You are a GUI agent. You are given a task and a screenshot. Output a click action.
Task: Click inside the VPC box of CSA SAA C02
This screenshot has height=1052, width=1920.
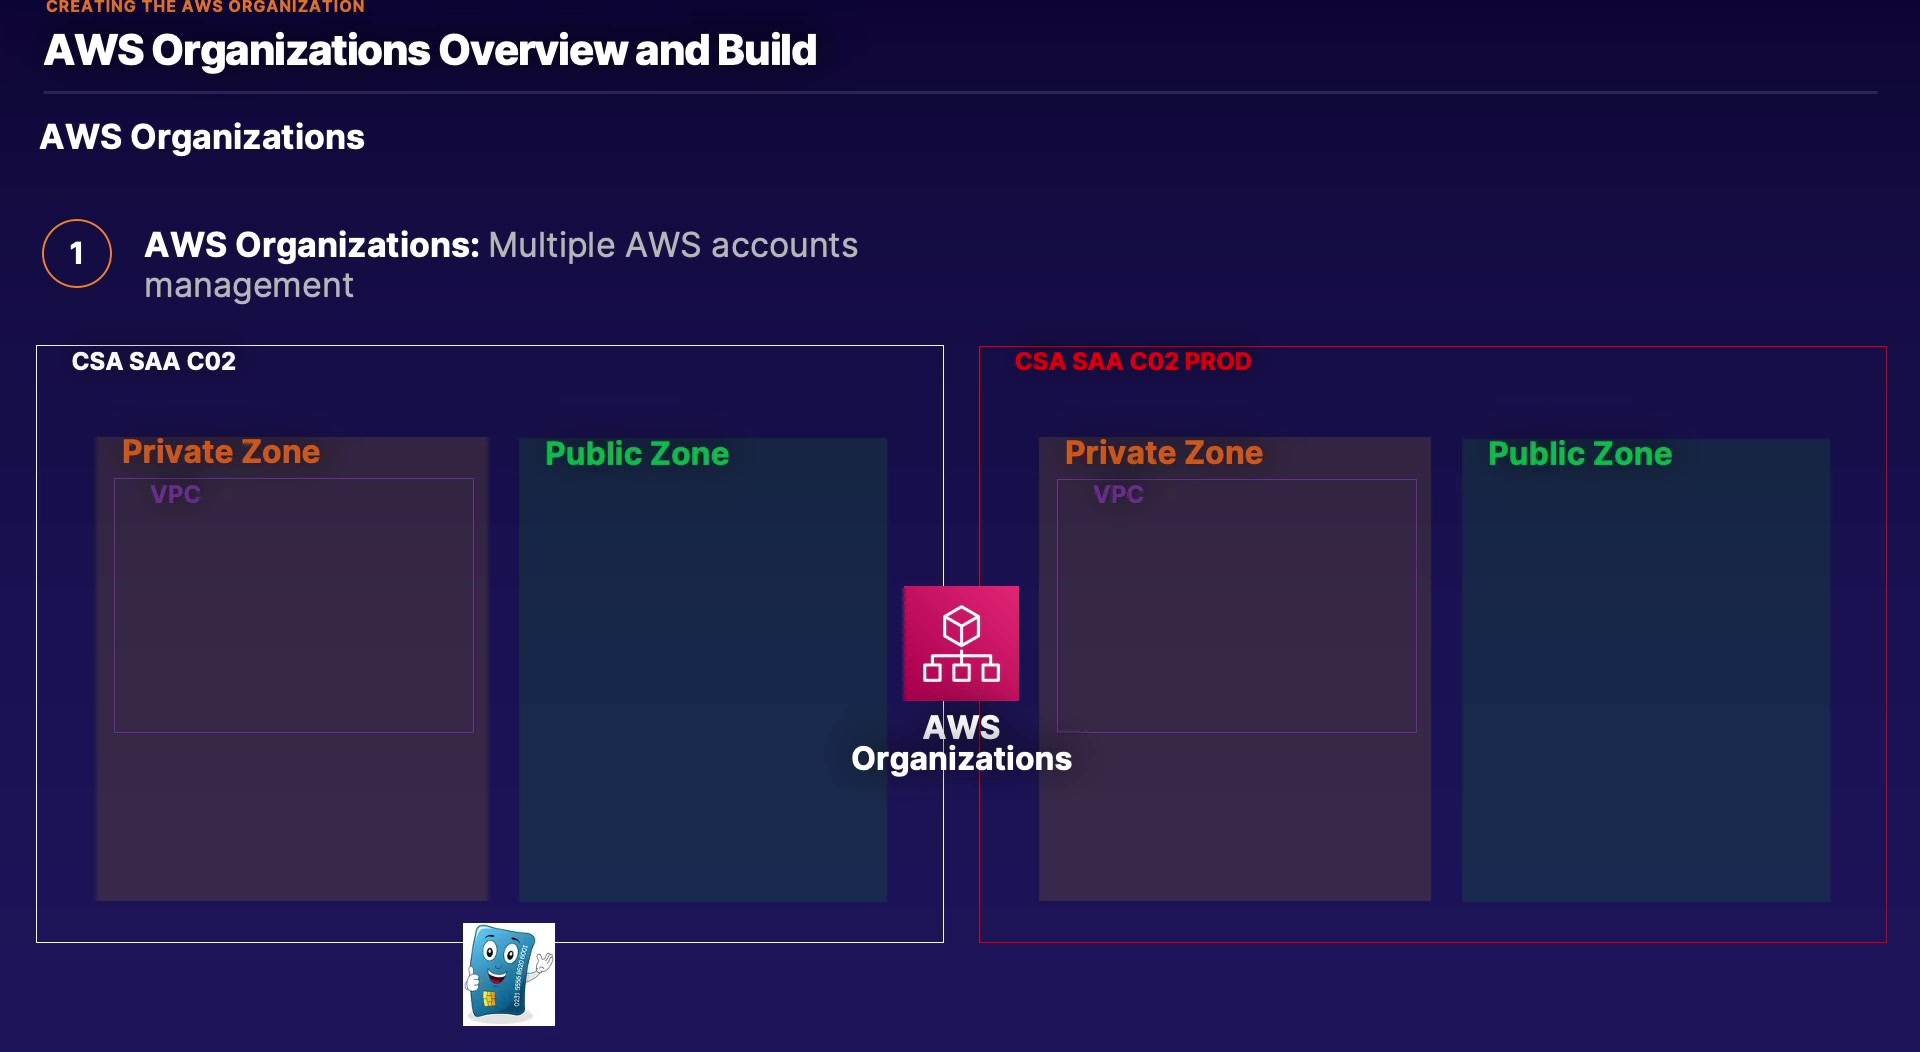(294, 620)
